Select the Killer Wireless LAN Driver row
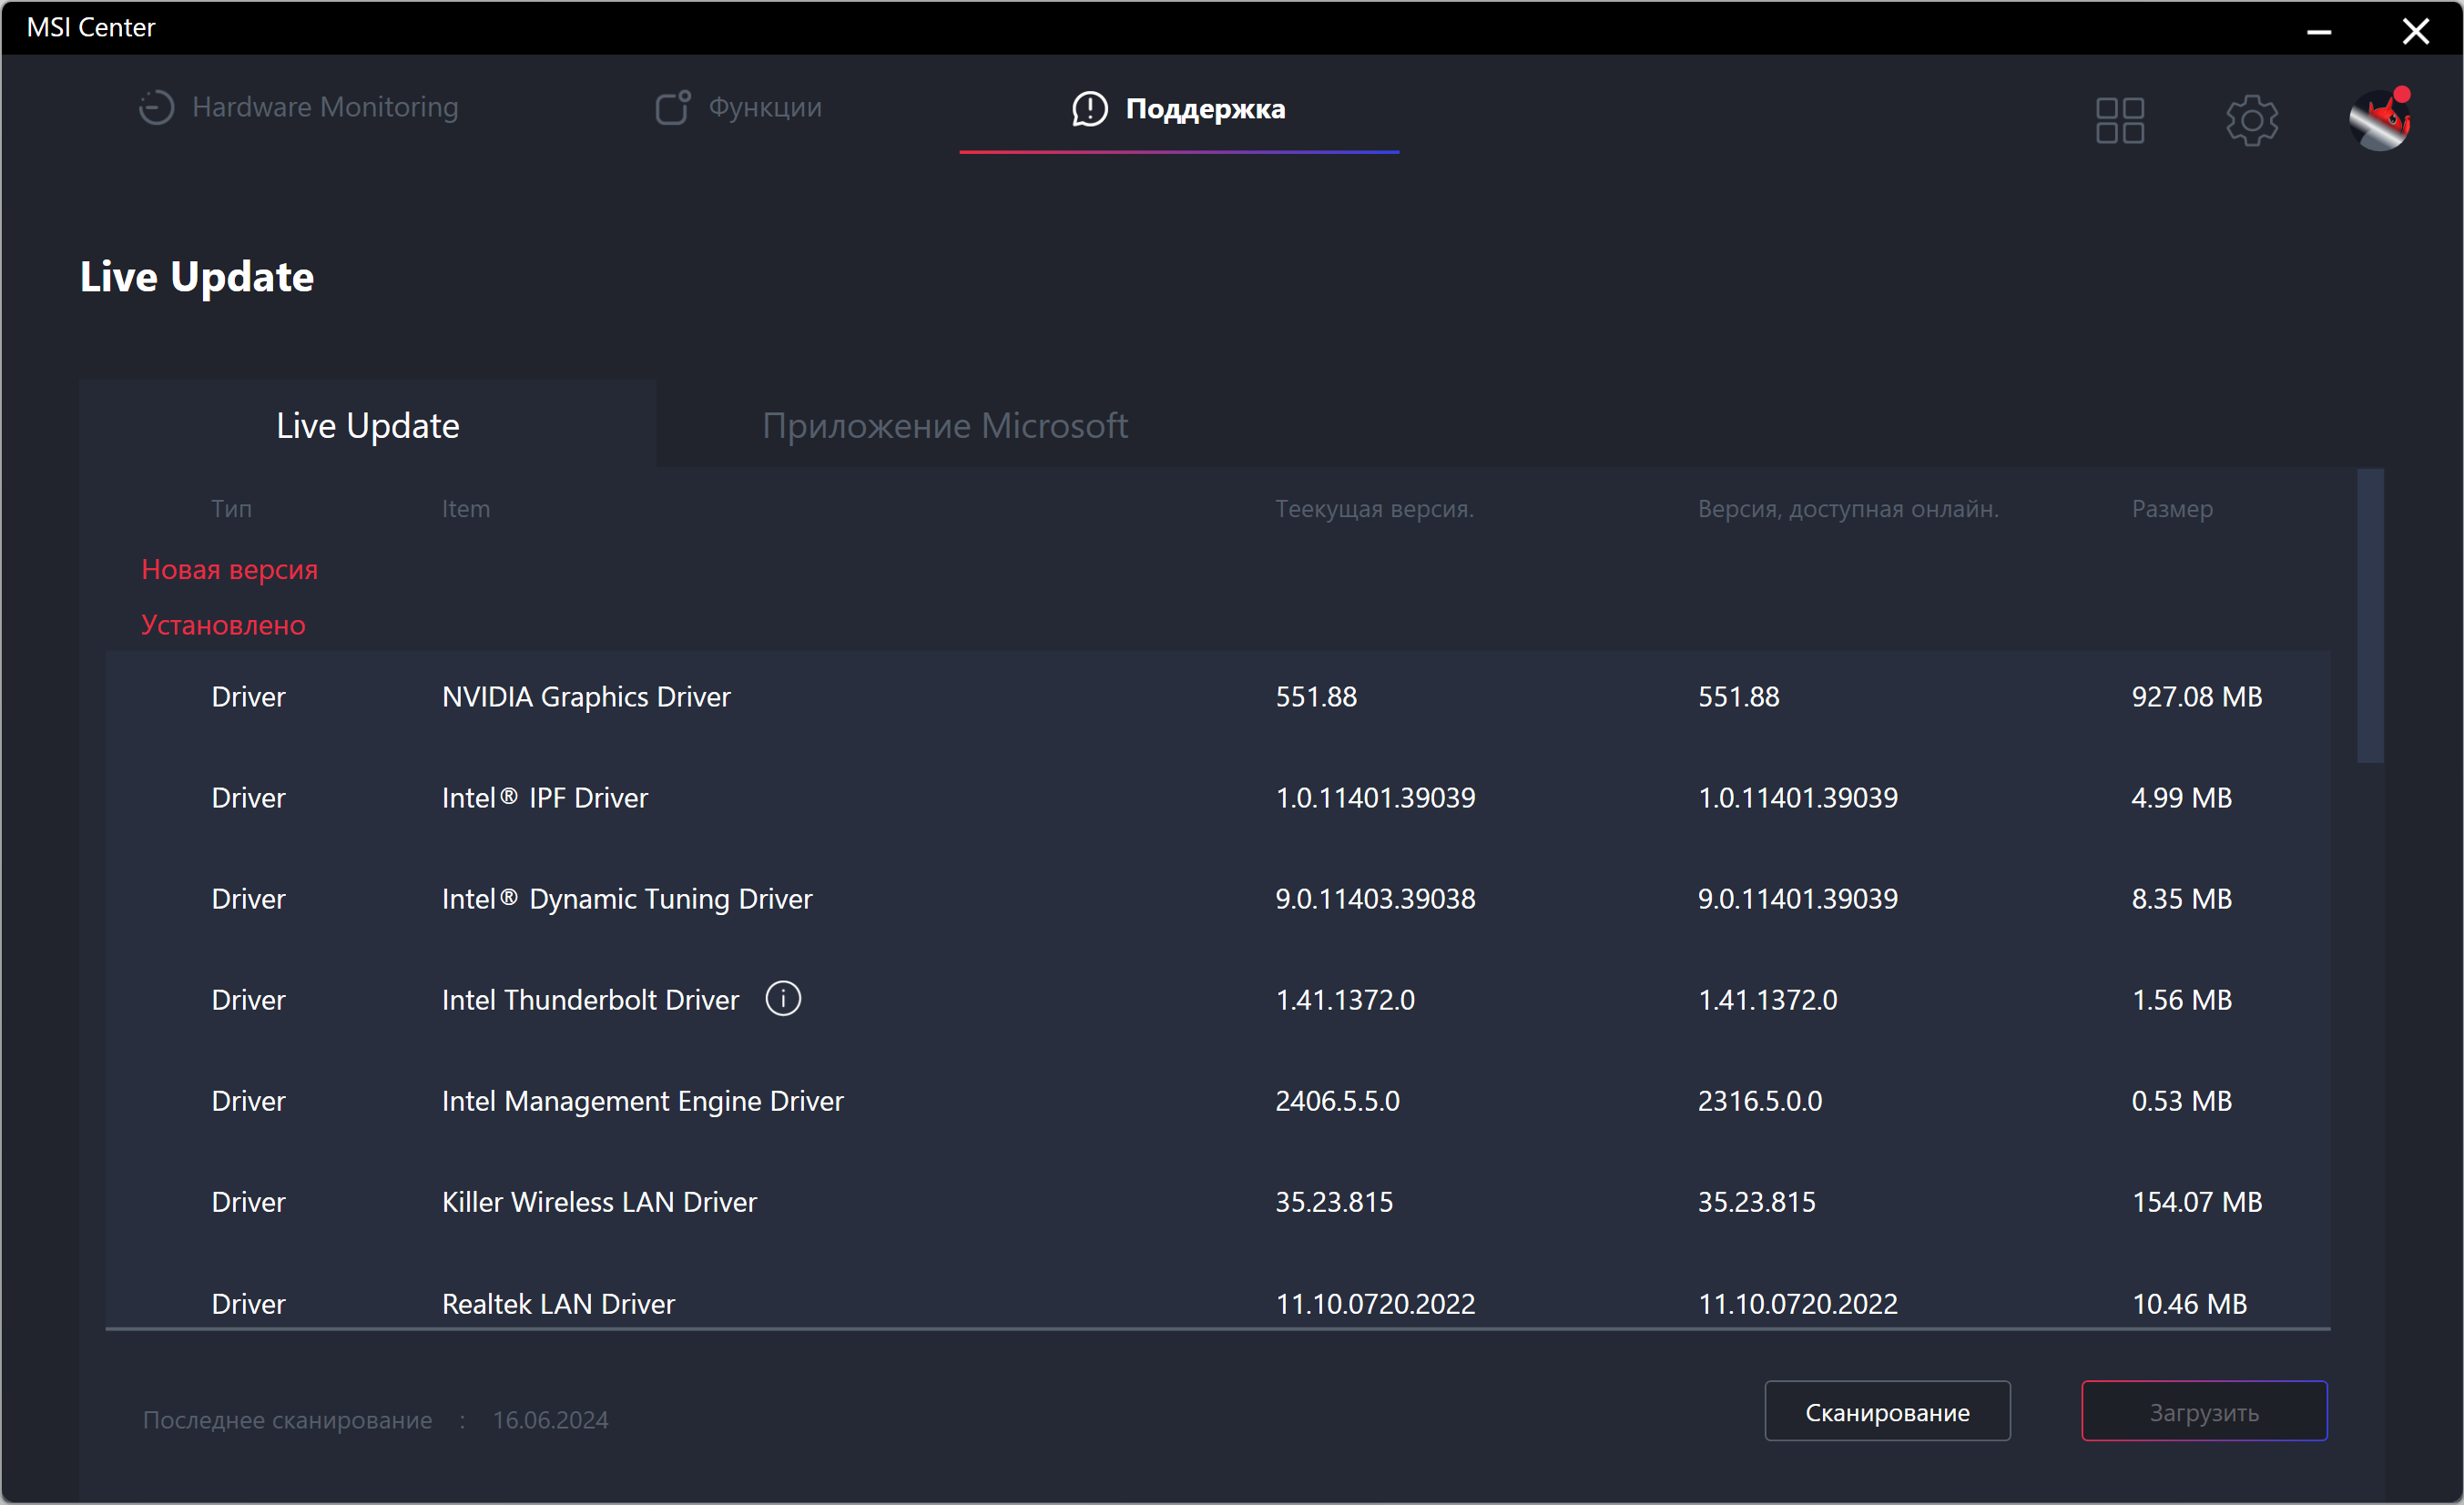This screenshot has height=1505, width=2464. (x=598, y=1202)
